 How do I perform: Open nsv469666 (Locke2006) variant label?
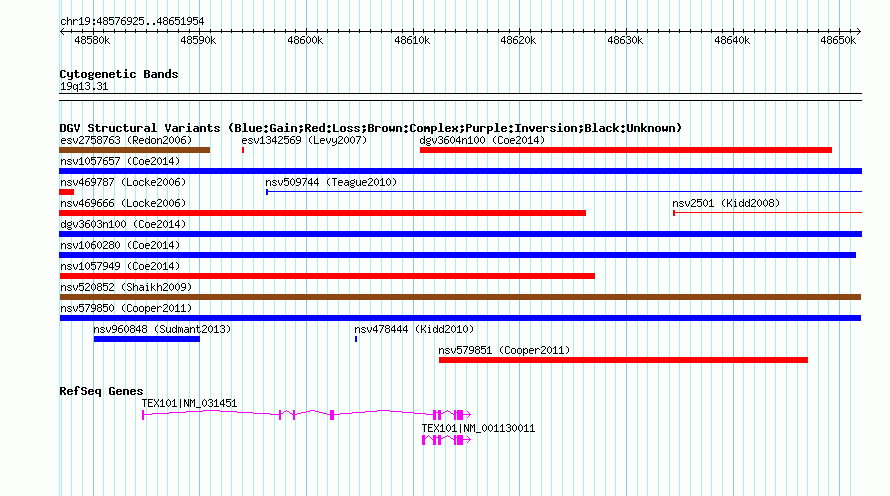pyautogui.click(x=123, y=203)
